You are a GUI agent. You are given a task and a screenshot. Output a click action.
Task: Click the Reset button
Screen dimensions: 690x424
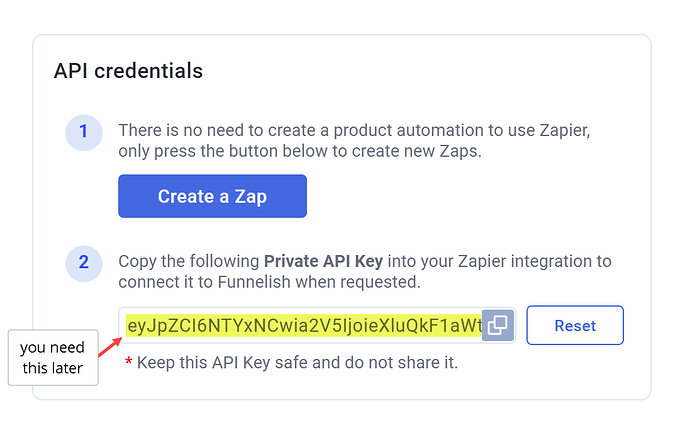(x=575, y=325)
